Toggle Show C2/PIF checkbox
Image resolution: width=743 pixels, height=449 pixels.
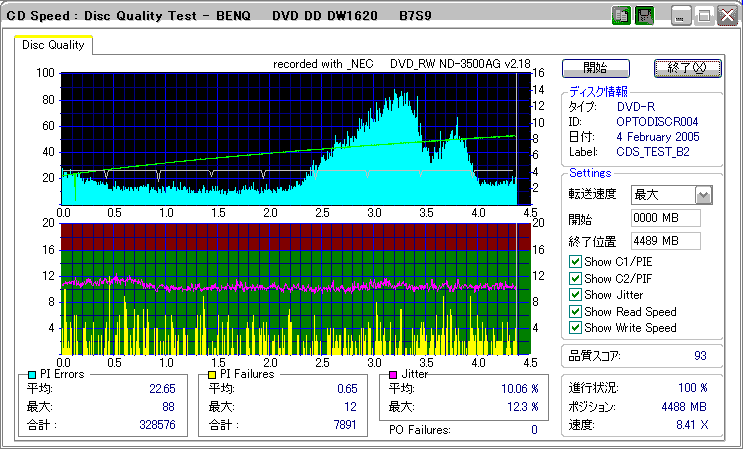coord(575,278)
